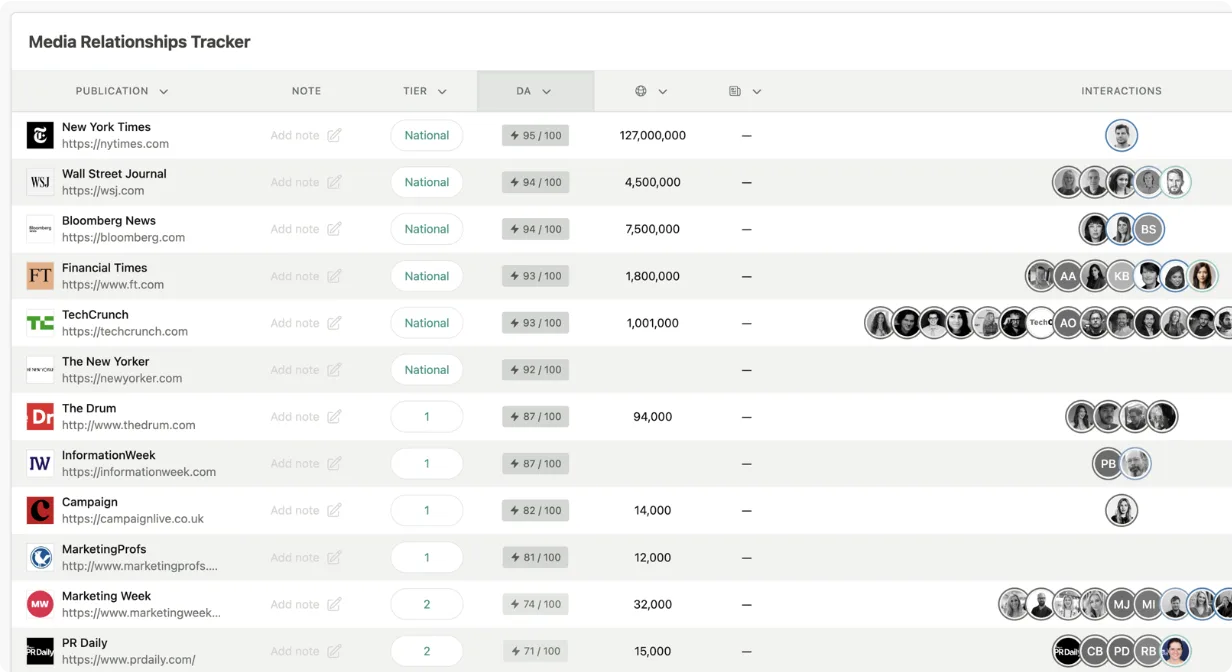Edit note icon for InformationWeek row
The height and width of the screenshot is (672, 1232).
[334, 464]
